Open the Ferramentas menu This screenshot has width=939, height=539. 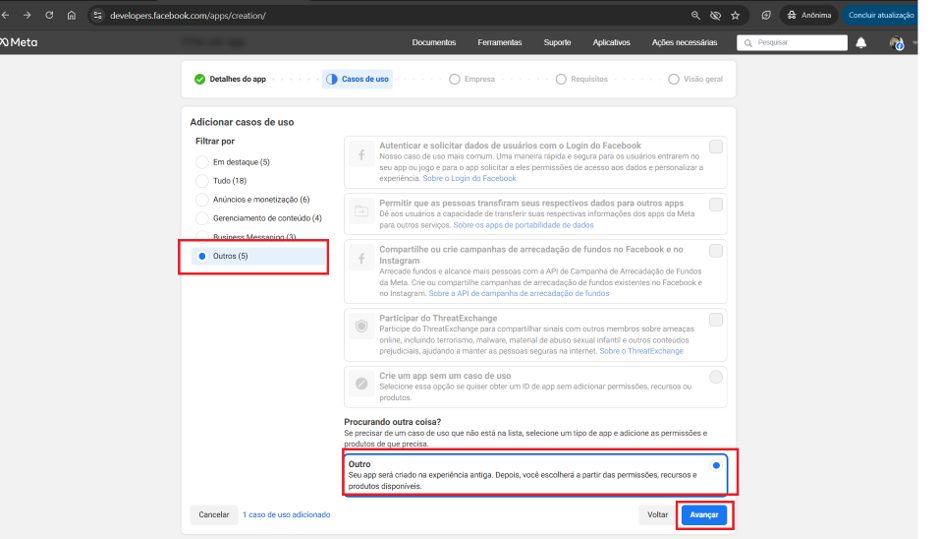[499, 43]
